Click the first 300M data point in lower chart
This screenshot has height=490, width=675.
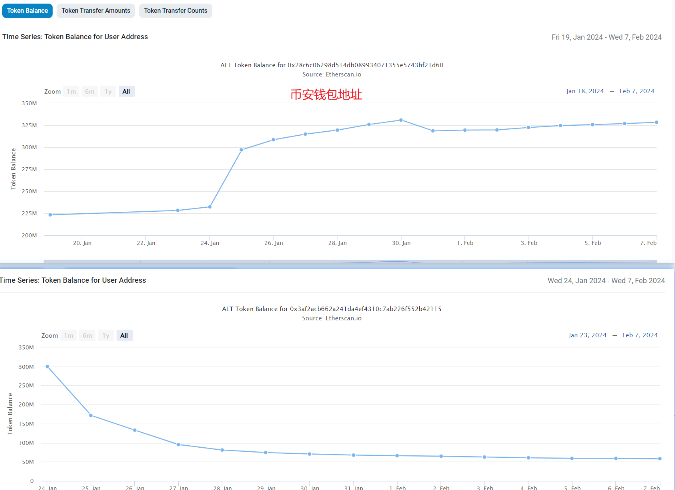click(x=47, y=366)
